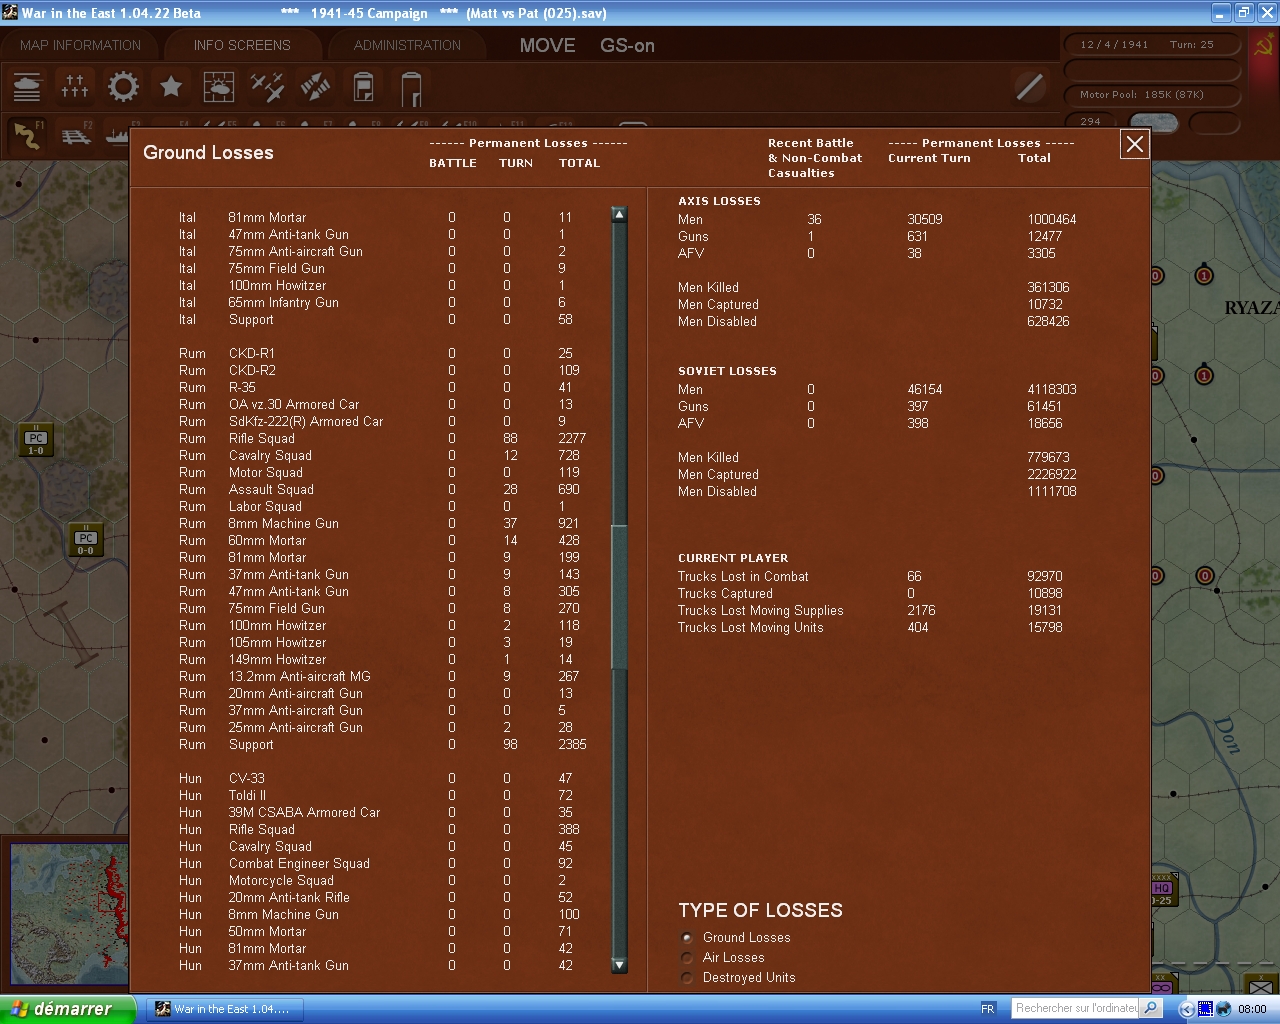Select the F1 move mode arrow icon
The image size is (1280, 1024).
tap(27, 135)
